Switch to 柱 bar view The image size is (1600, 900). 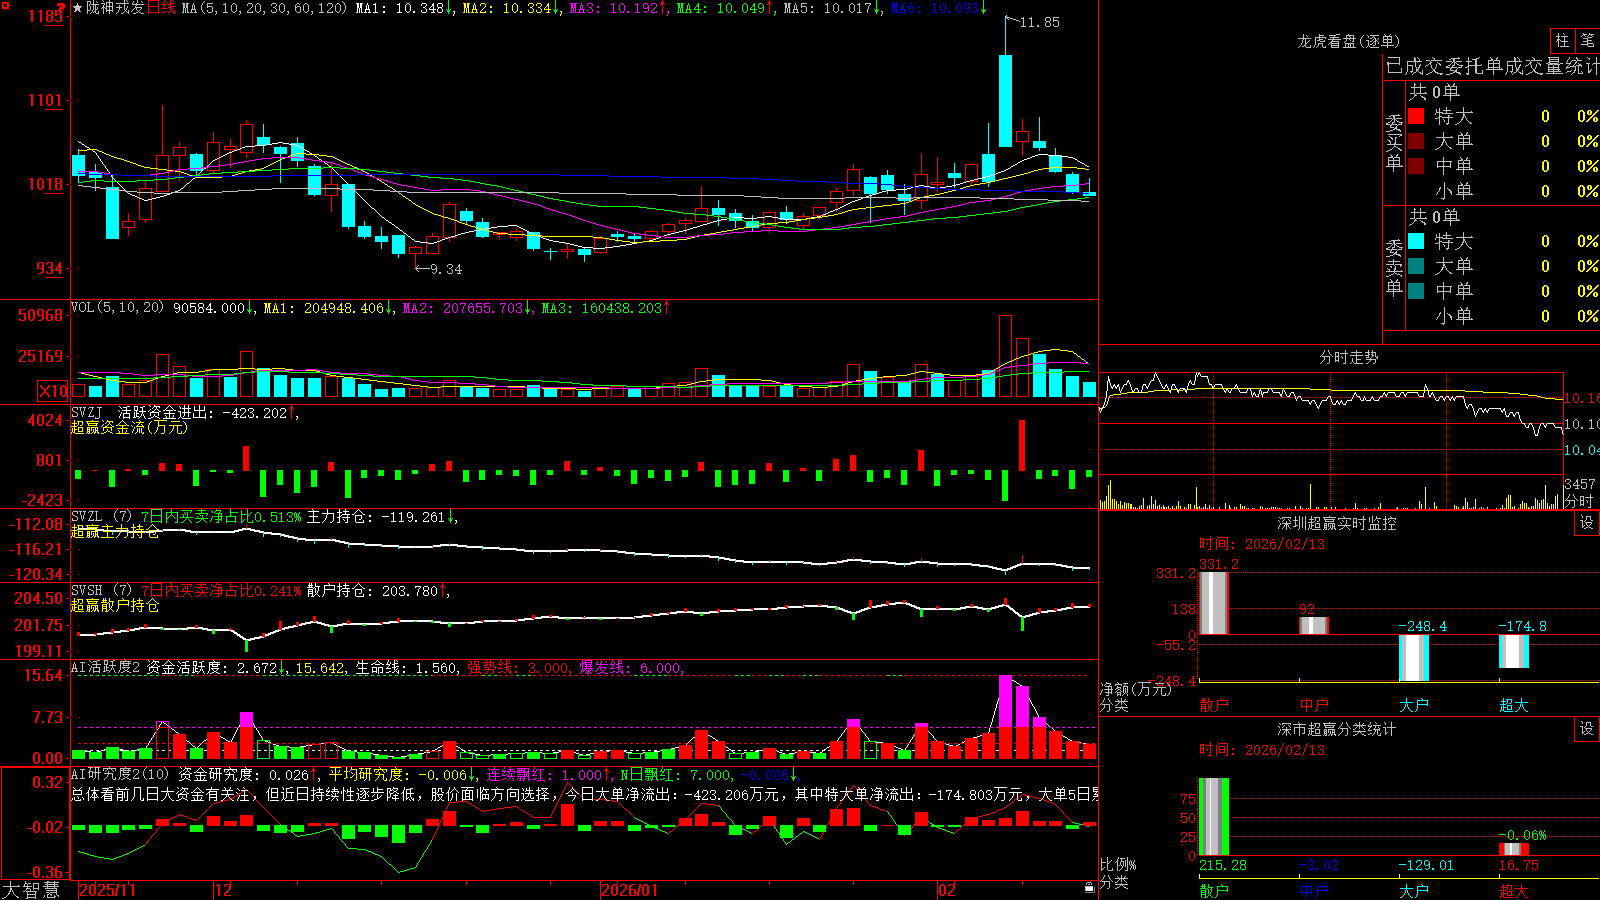click(x=1562, y=41)
